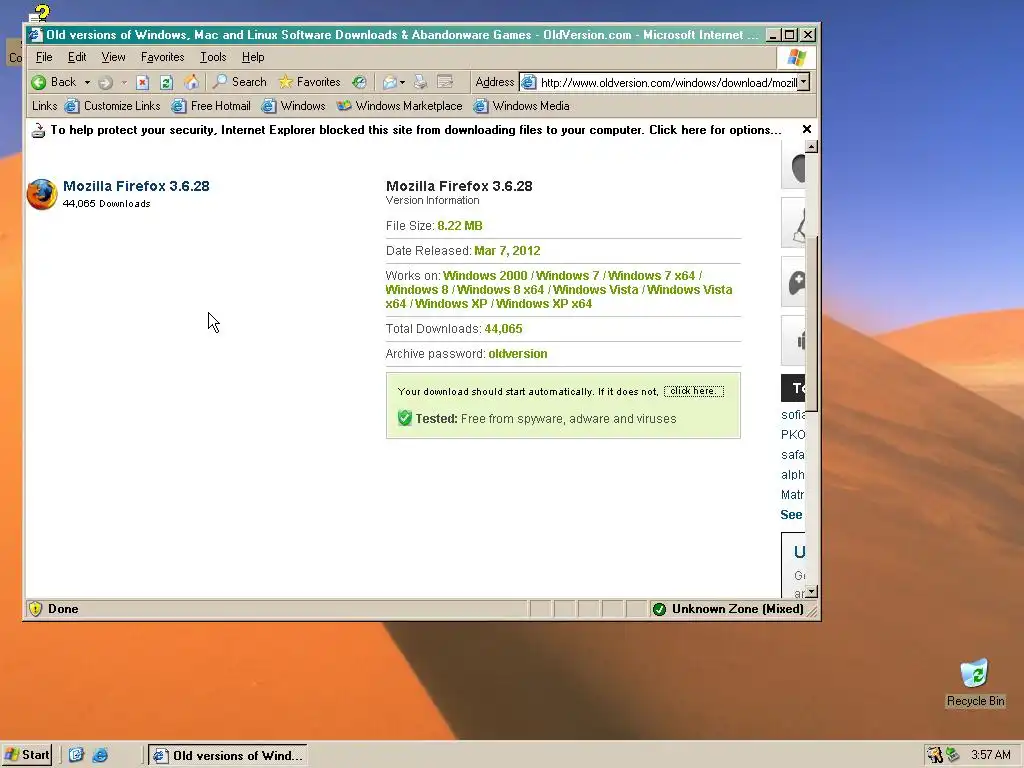Click the Edit page toolbar icon
The width and height of the screenshot is (1024, 768).
[x=445, y=82]
